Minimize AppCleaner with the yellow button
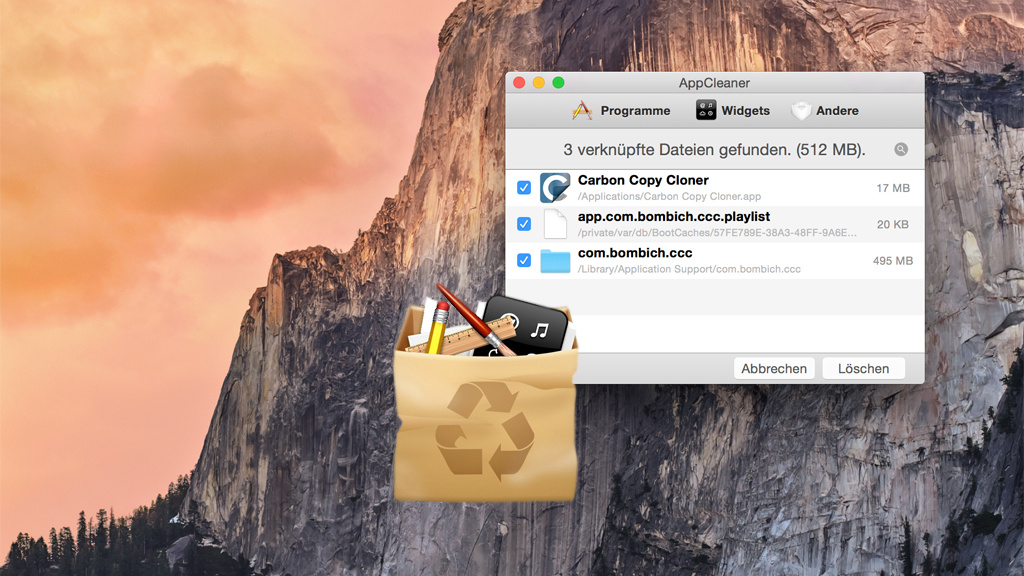This screenshot has width=1024, height=576. pyautogui.click(x=539, y=82)
